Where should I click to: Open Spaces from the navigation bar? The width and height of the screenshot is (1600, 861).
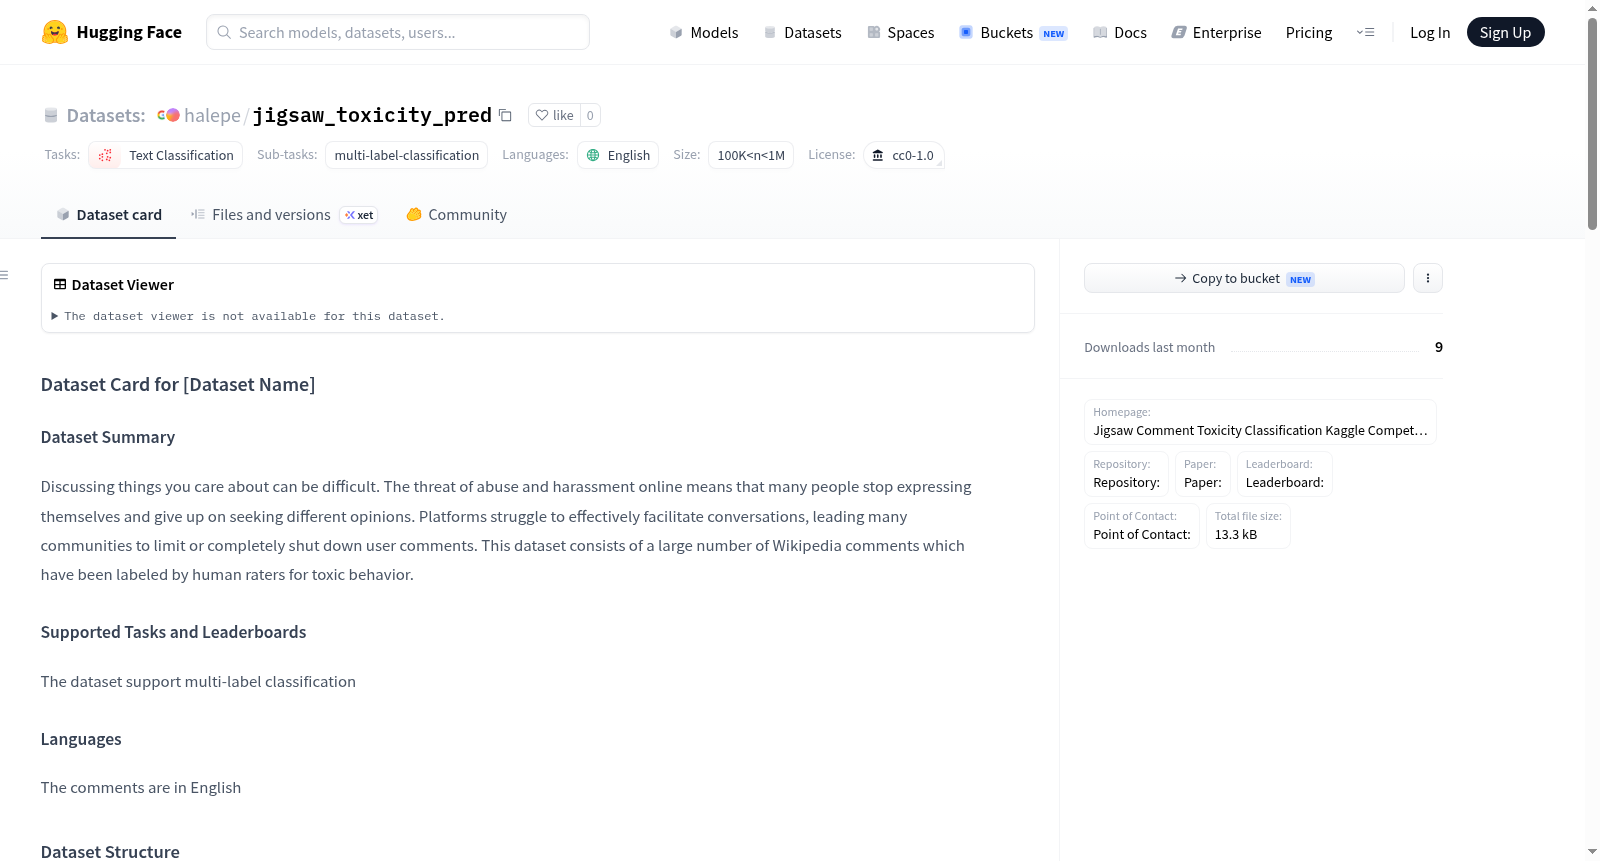click(x=901, y=32)
